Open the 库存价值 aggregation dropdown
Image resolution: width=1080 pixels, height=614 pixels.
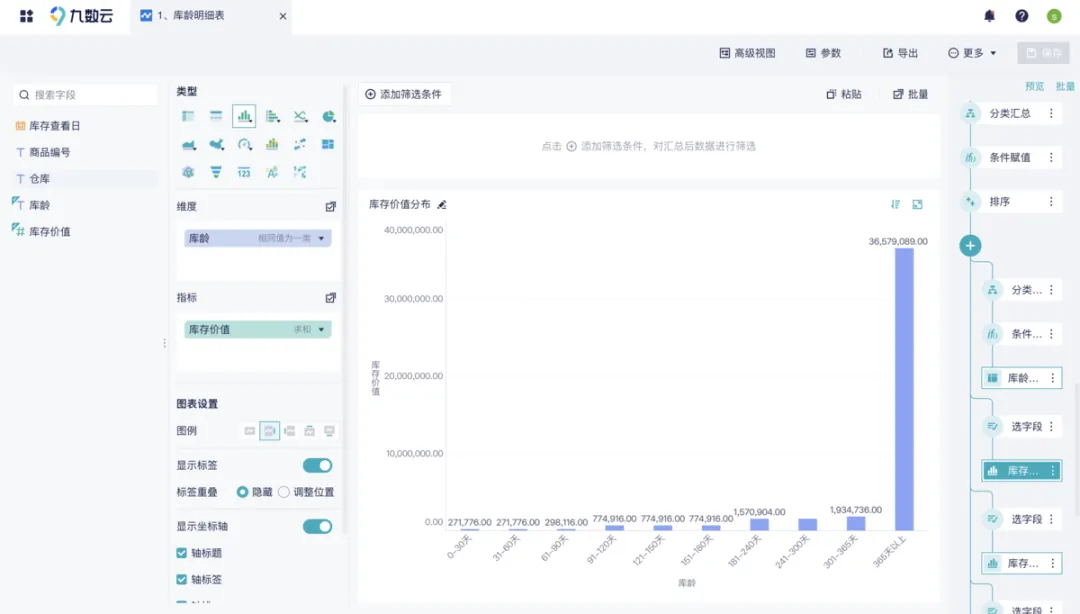click(321, 329)
